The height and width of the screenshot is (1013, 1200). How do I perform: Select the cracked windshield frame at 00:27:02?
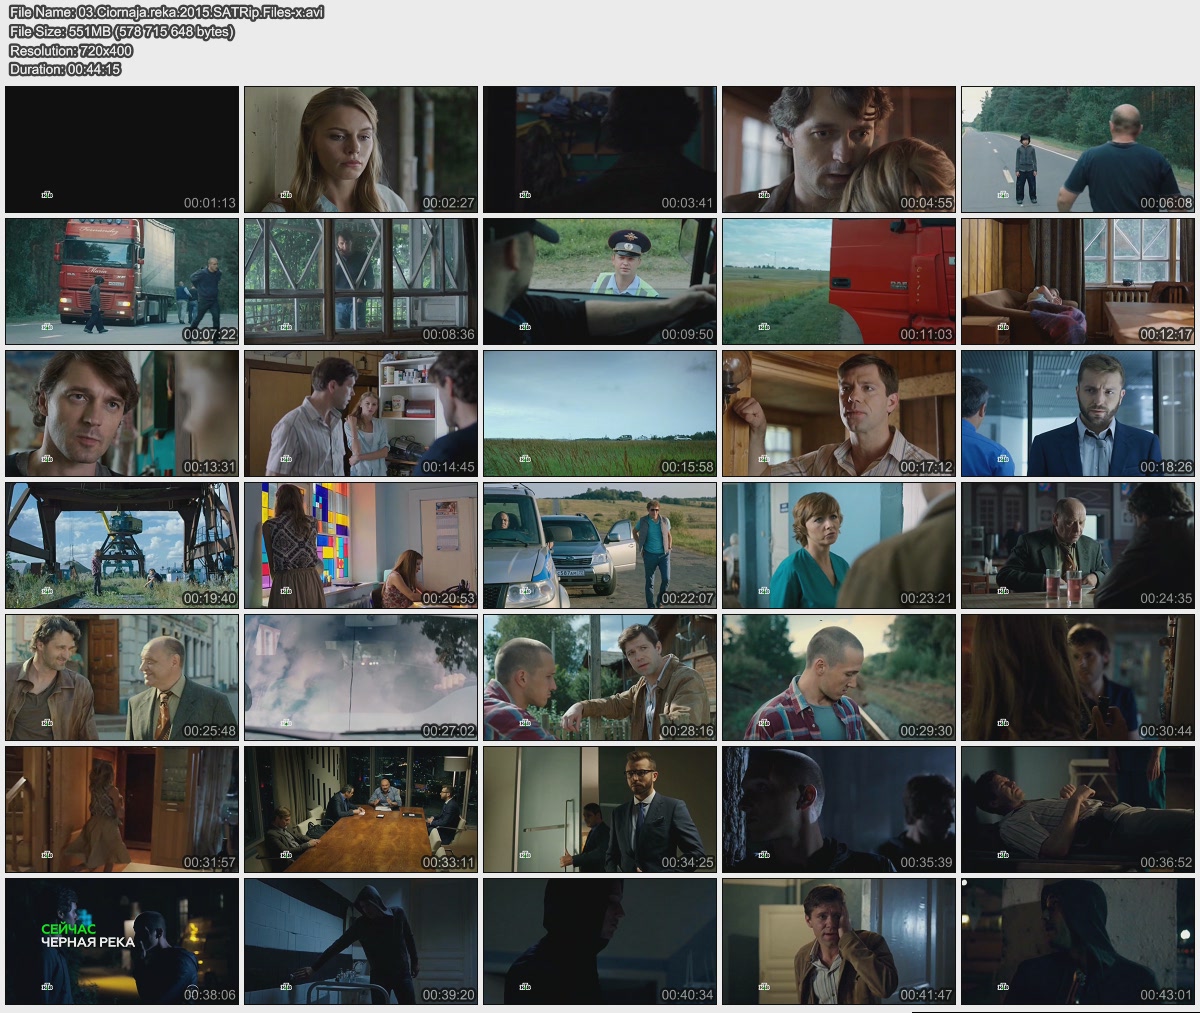361,677
